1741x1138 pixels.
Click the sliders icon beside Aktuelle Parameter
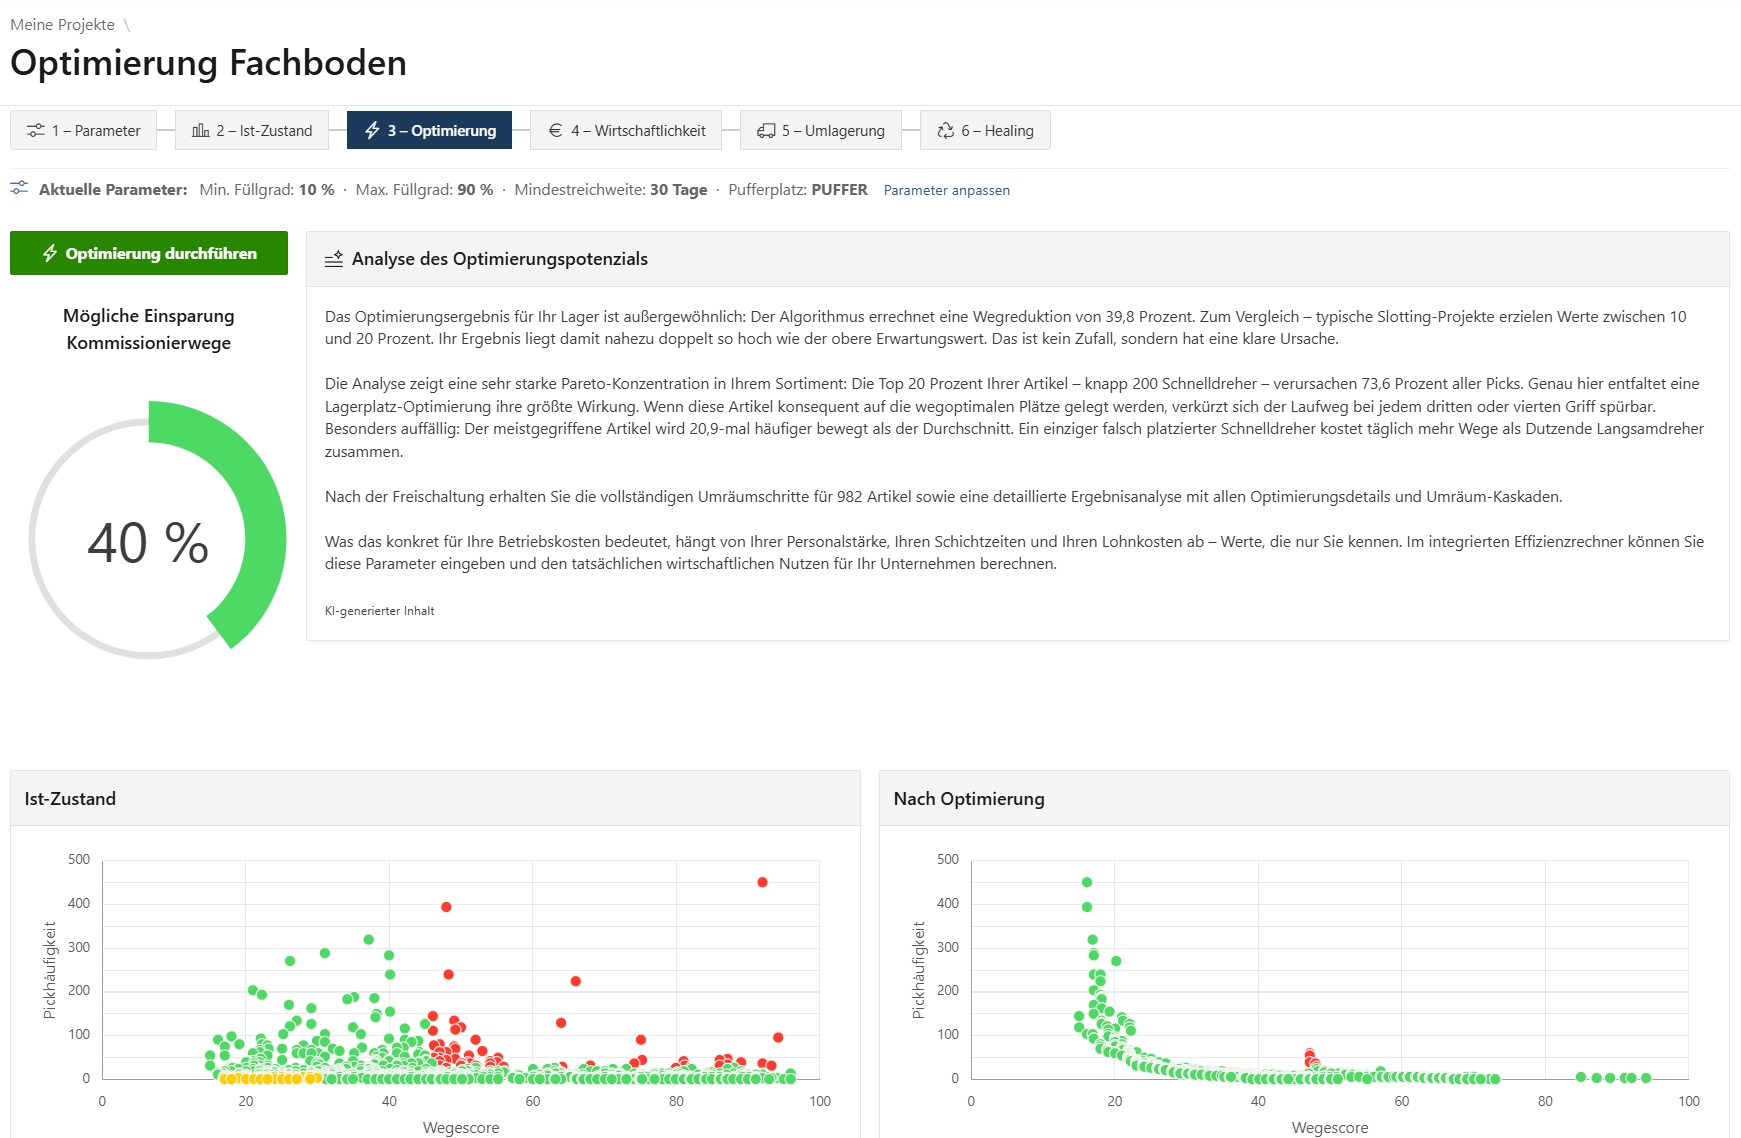tap(19, 188)
